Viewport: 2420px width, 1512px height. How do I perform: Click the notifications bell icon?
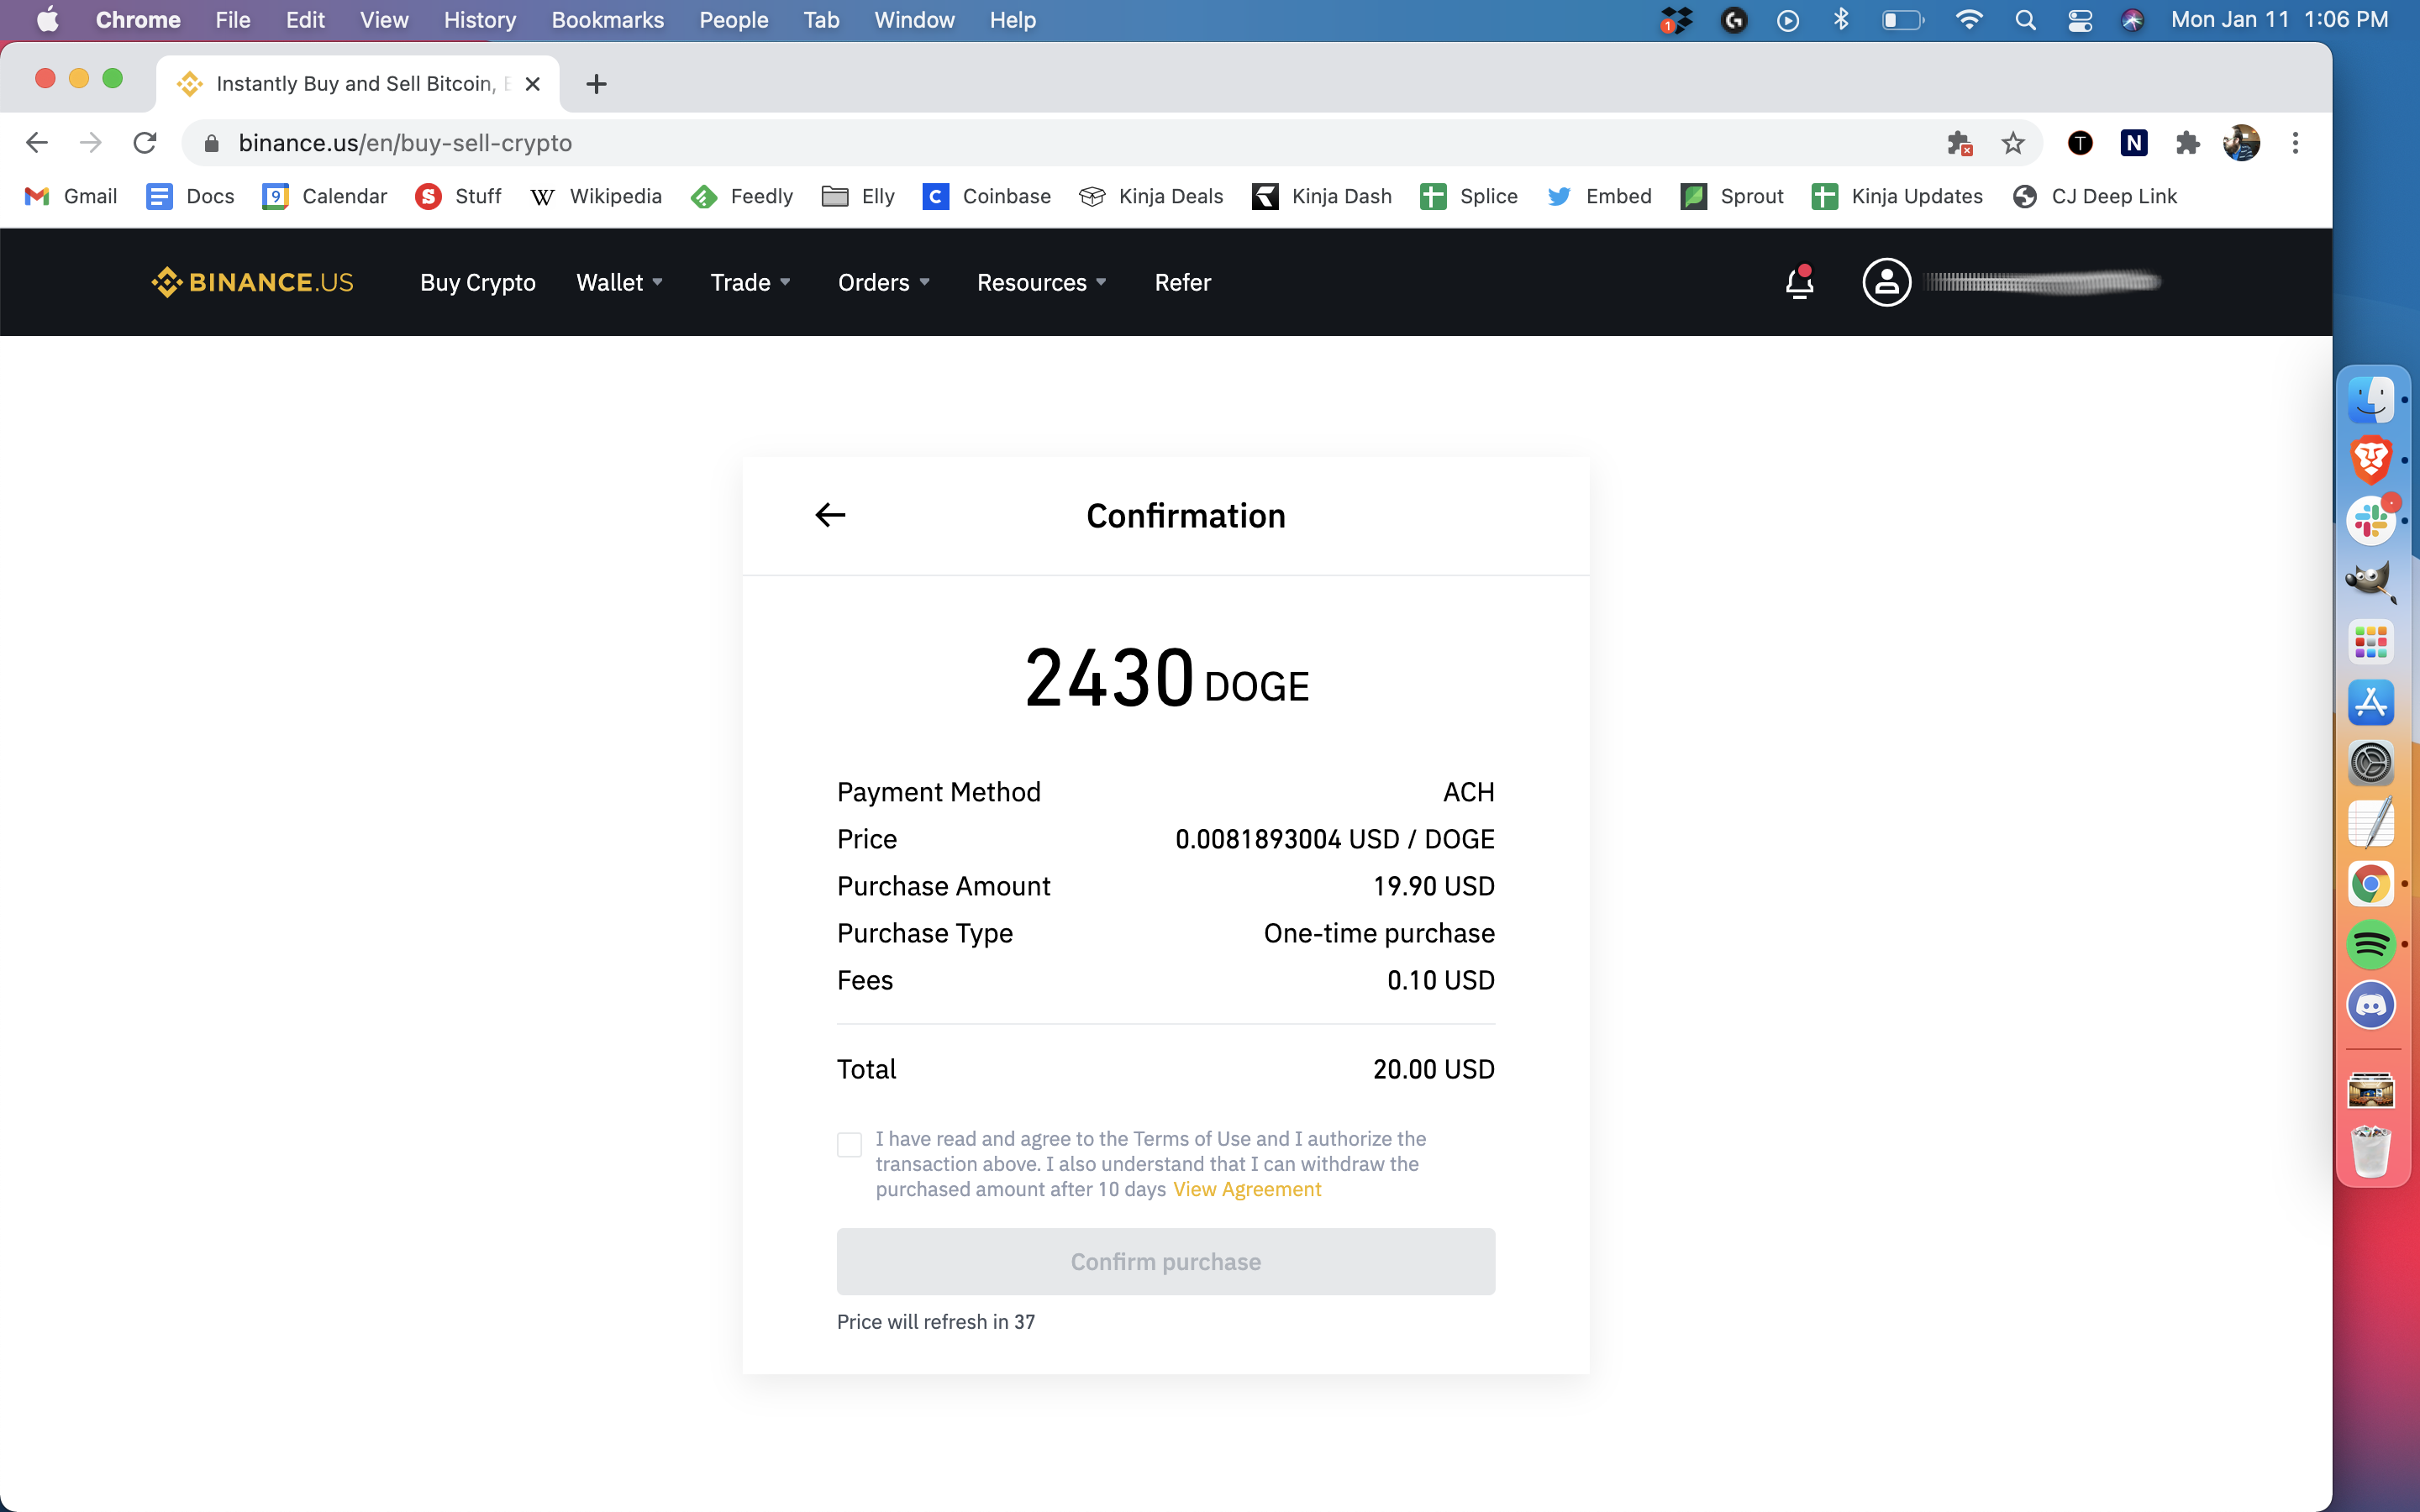click(x=1797, y=282)
